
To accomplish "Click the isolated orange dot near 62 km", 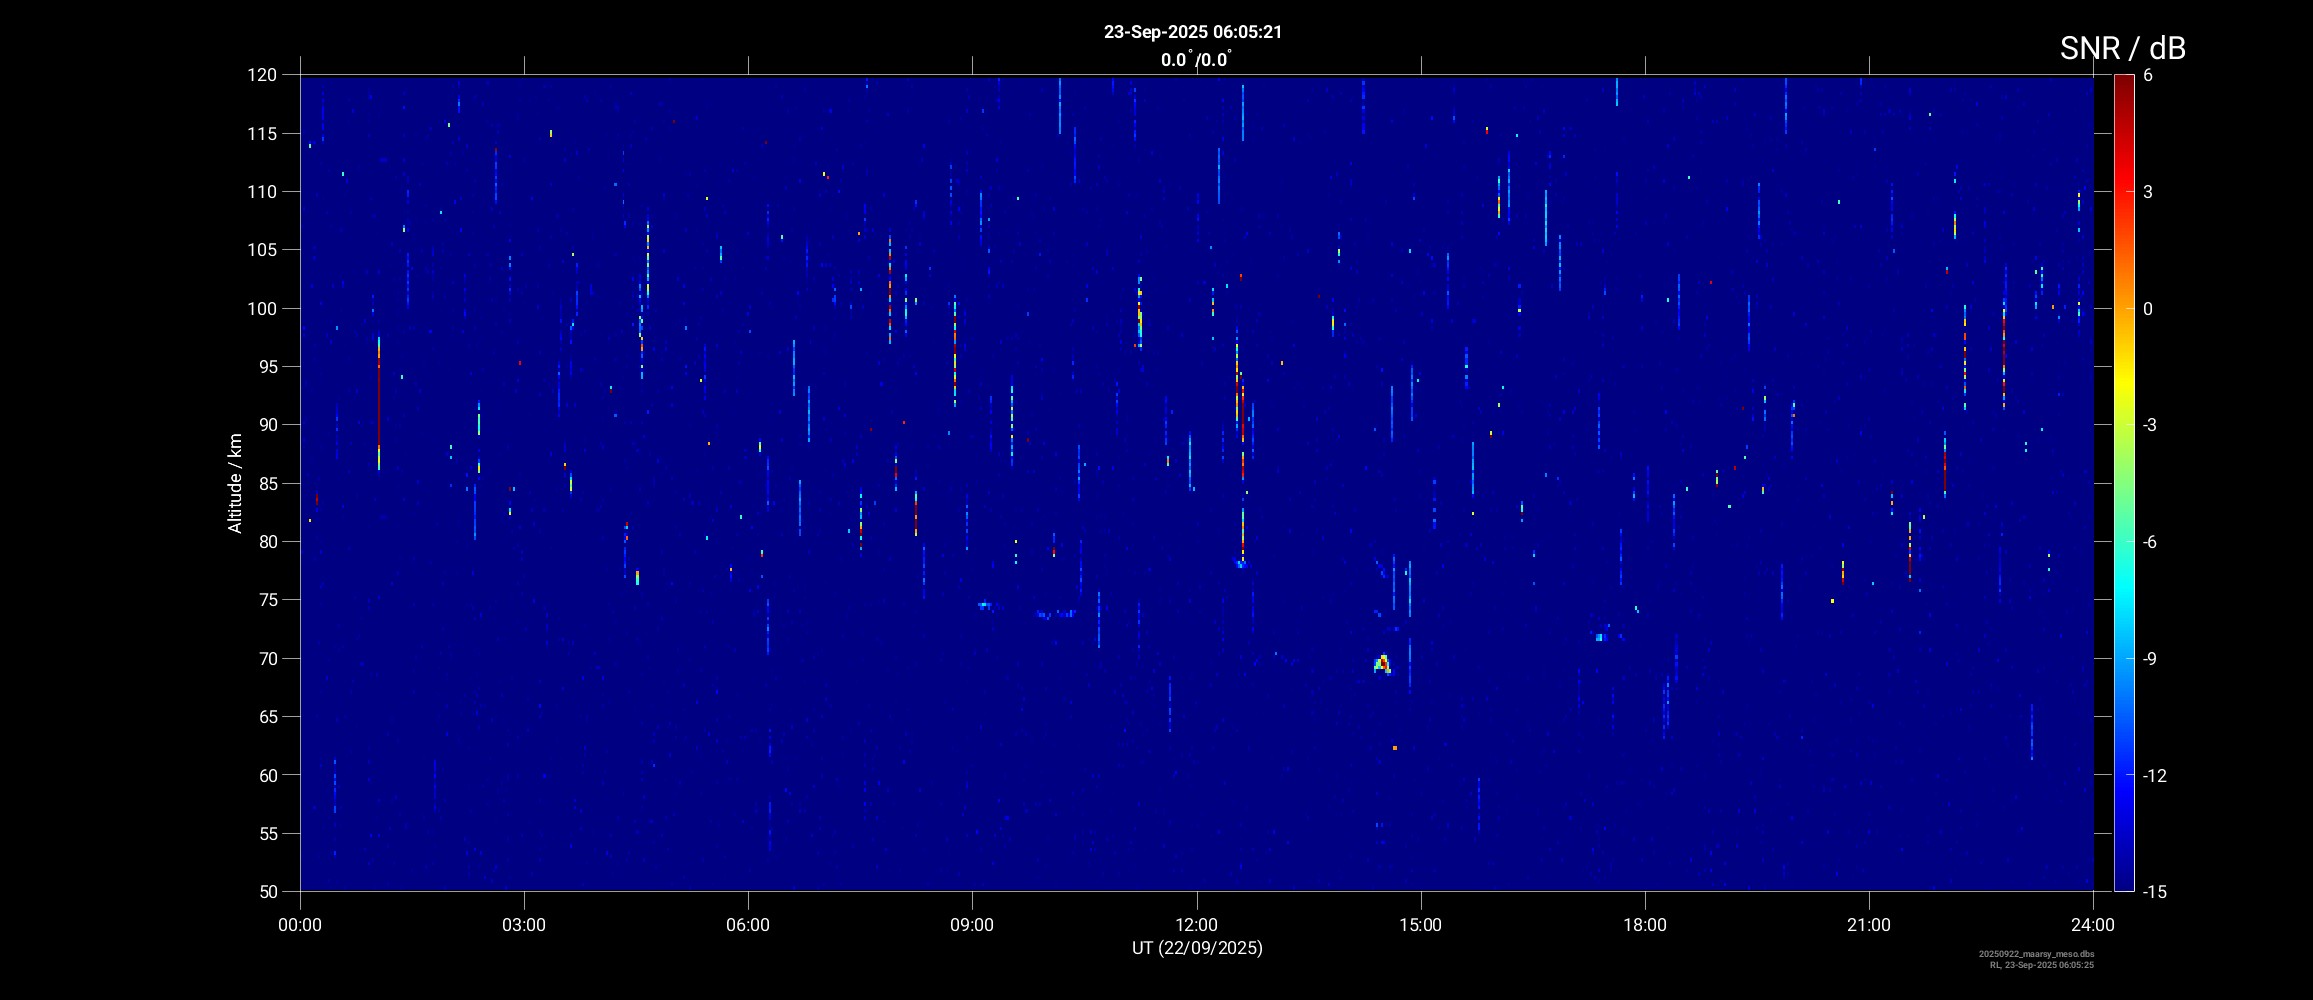I will click(x=1394, y=748).
